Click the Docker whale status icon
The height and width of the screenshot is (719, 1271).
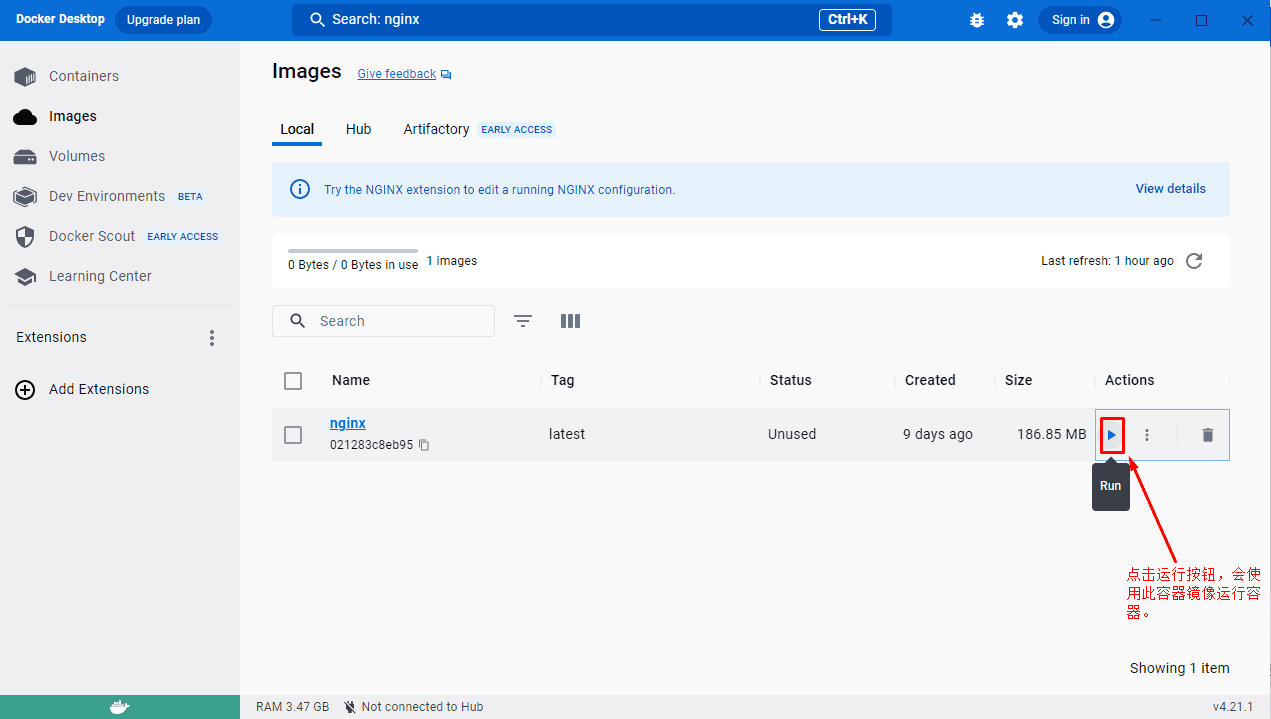119,707
